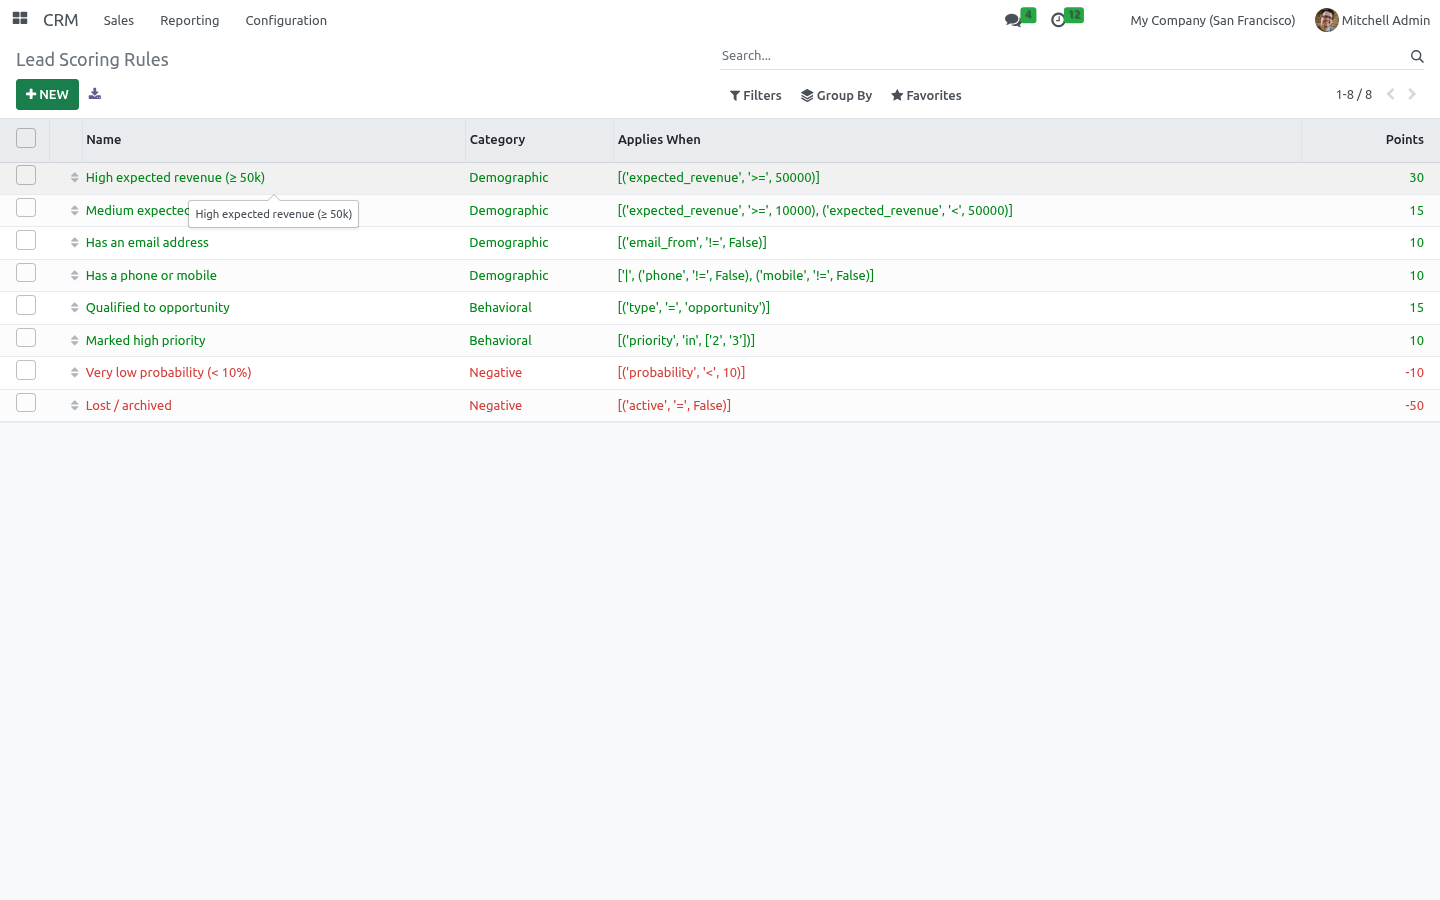Open the conversations chat icon
The height and width of the screenshot is (900, 1440).
pyautogui.click(x=1013, y=20)
